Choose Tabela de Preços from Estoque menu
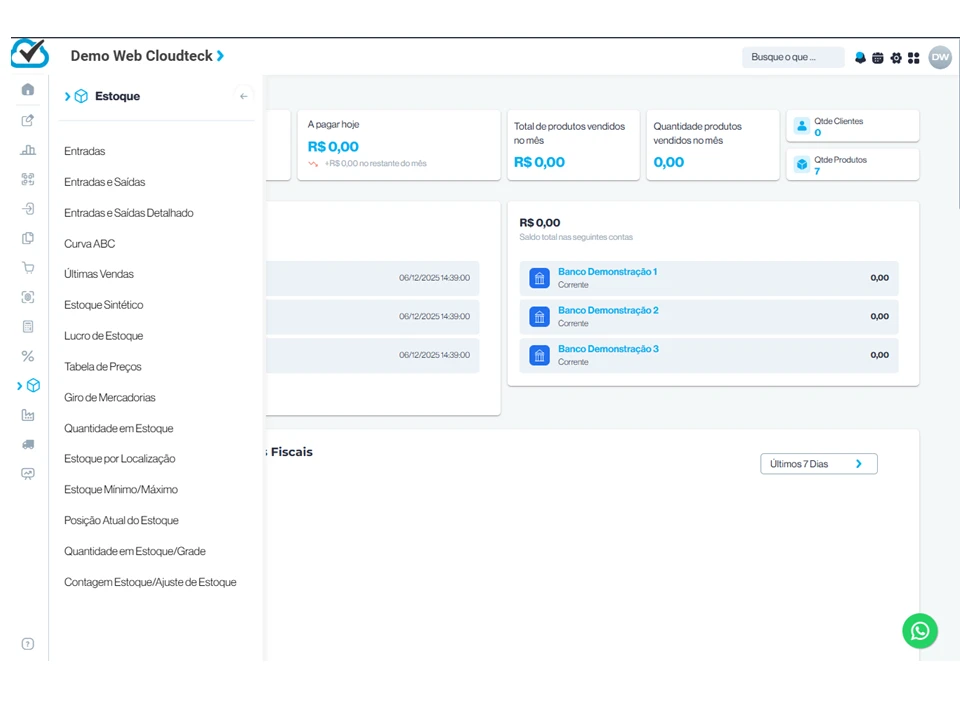This screenshot has height=720, width=960. 103,367
